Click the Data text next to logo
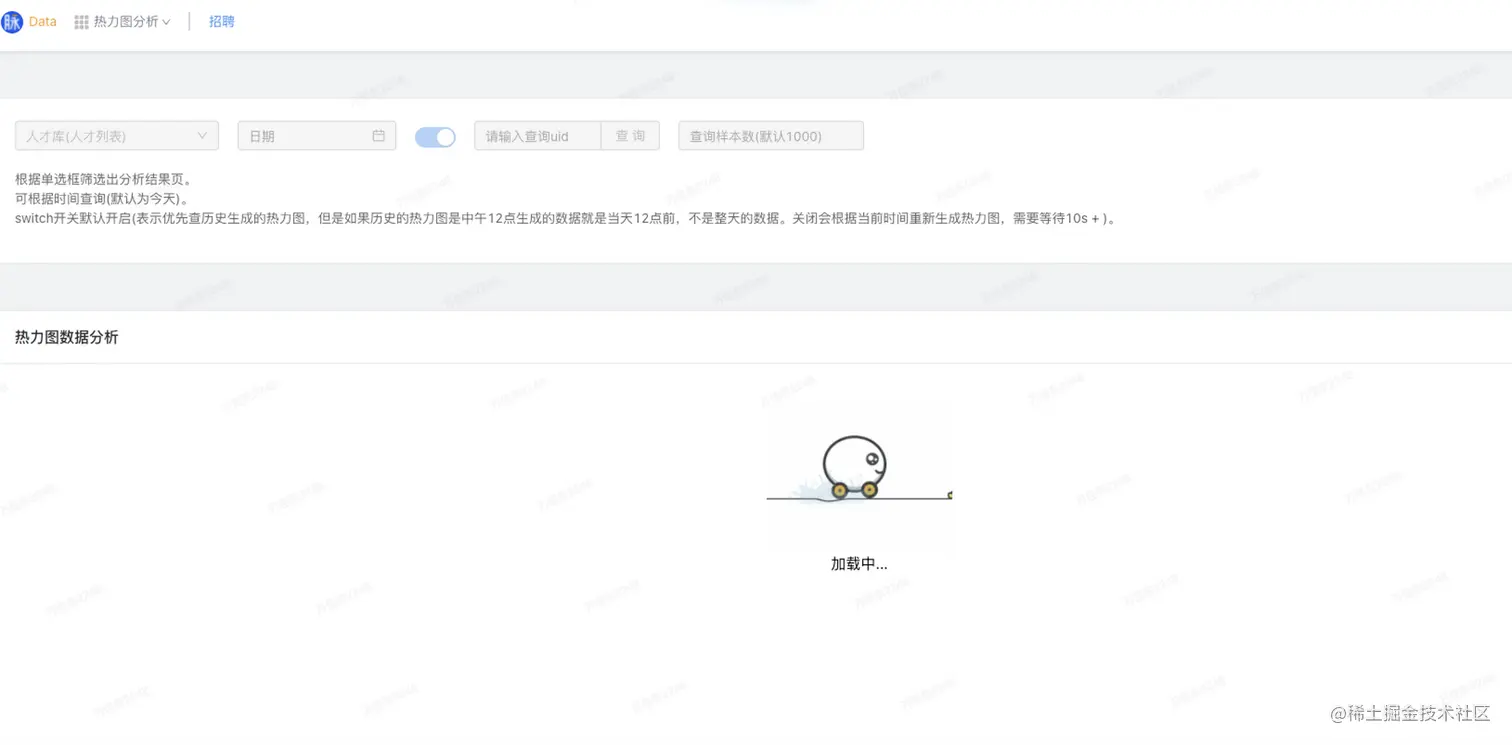This screenshot has width=1512, height=745. (43, 22)
